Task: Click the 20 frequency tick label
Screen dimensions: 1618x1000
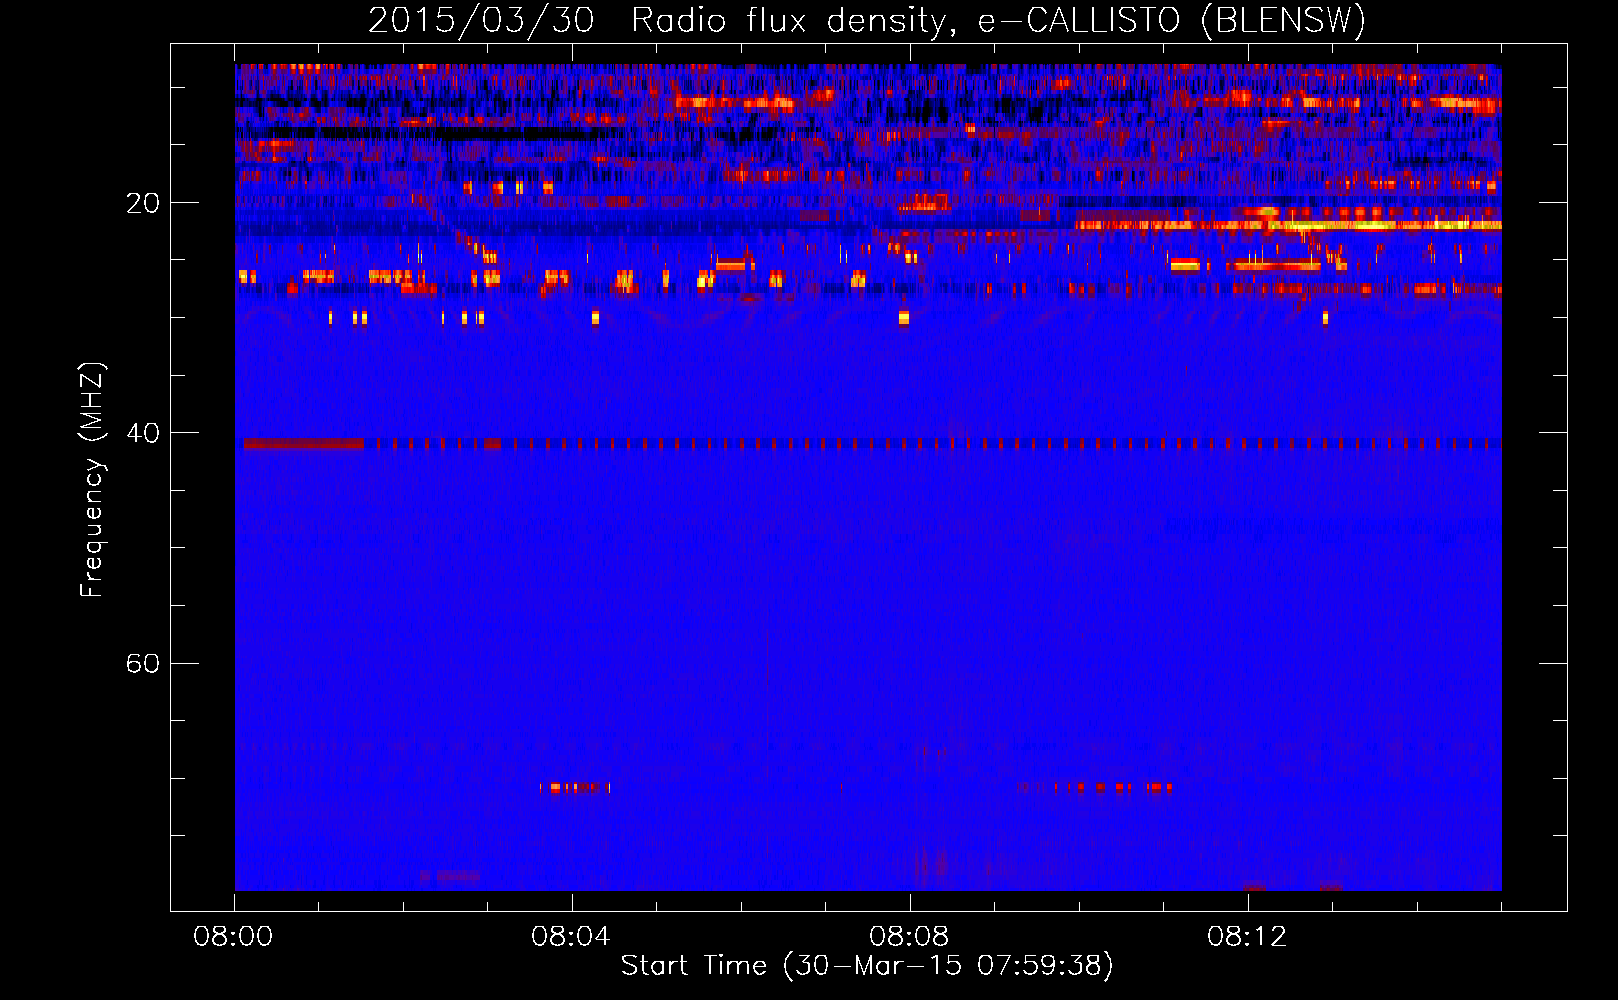Action: click(143, 204)
